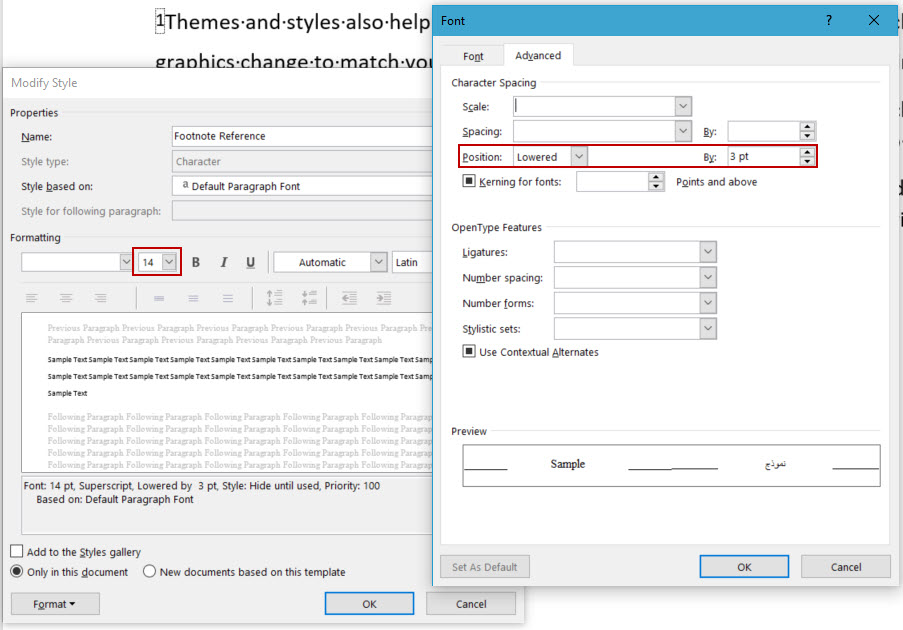Close the Font dialog

click(874, 21)
